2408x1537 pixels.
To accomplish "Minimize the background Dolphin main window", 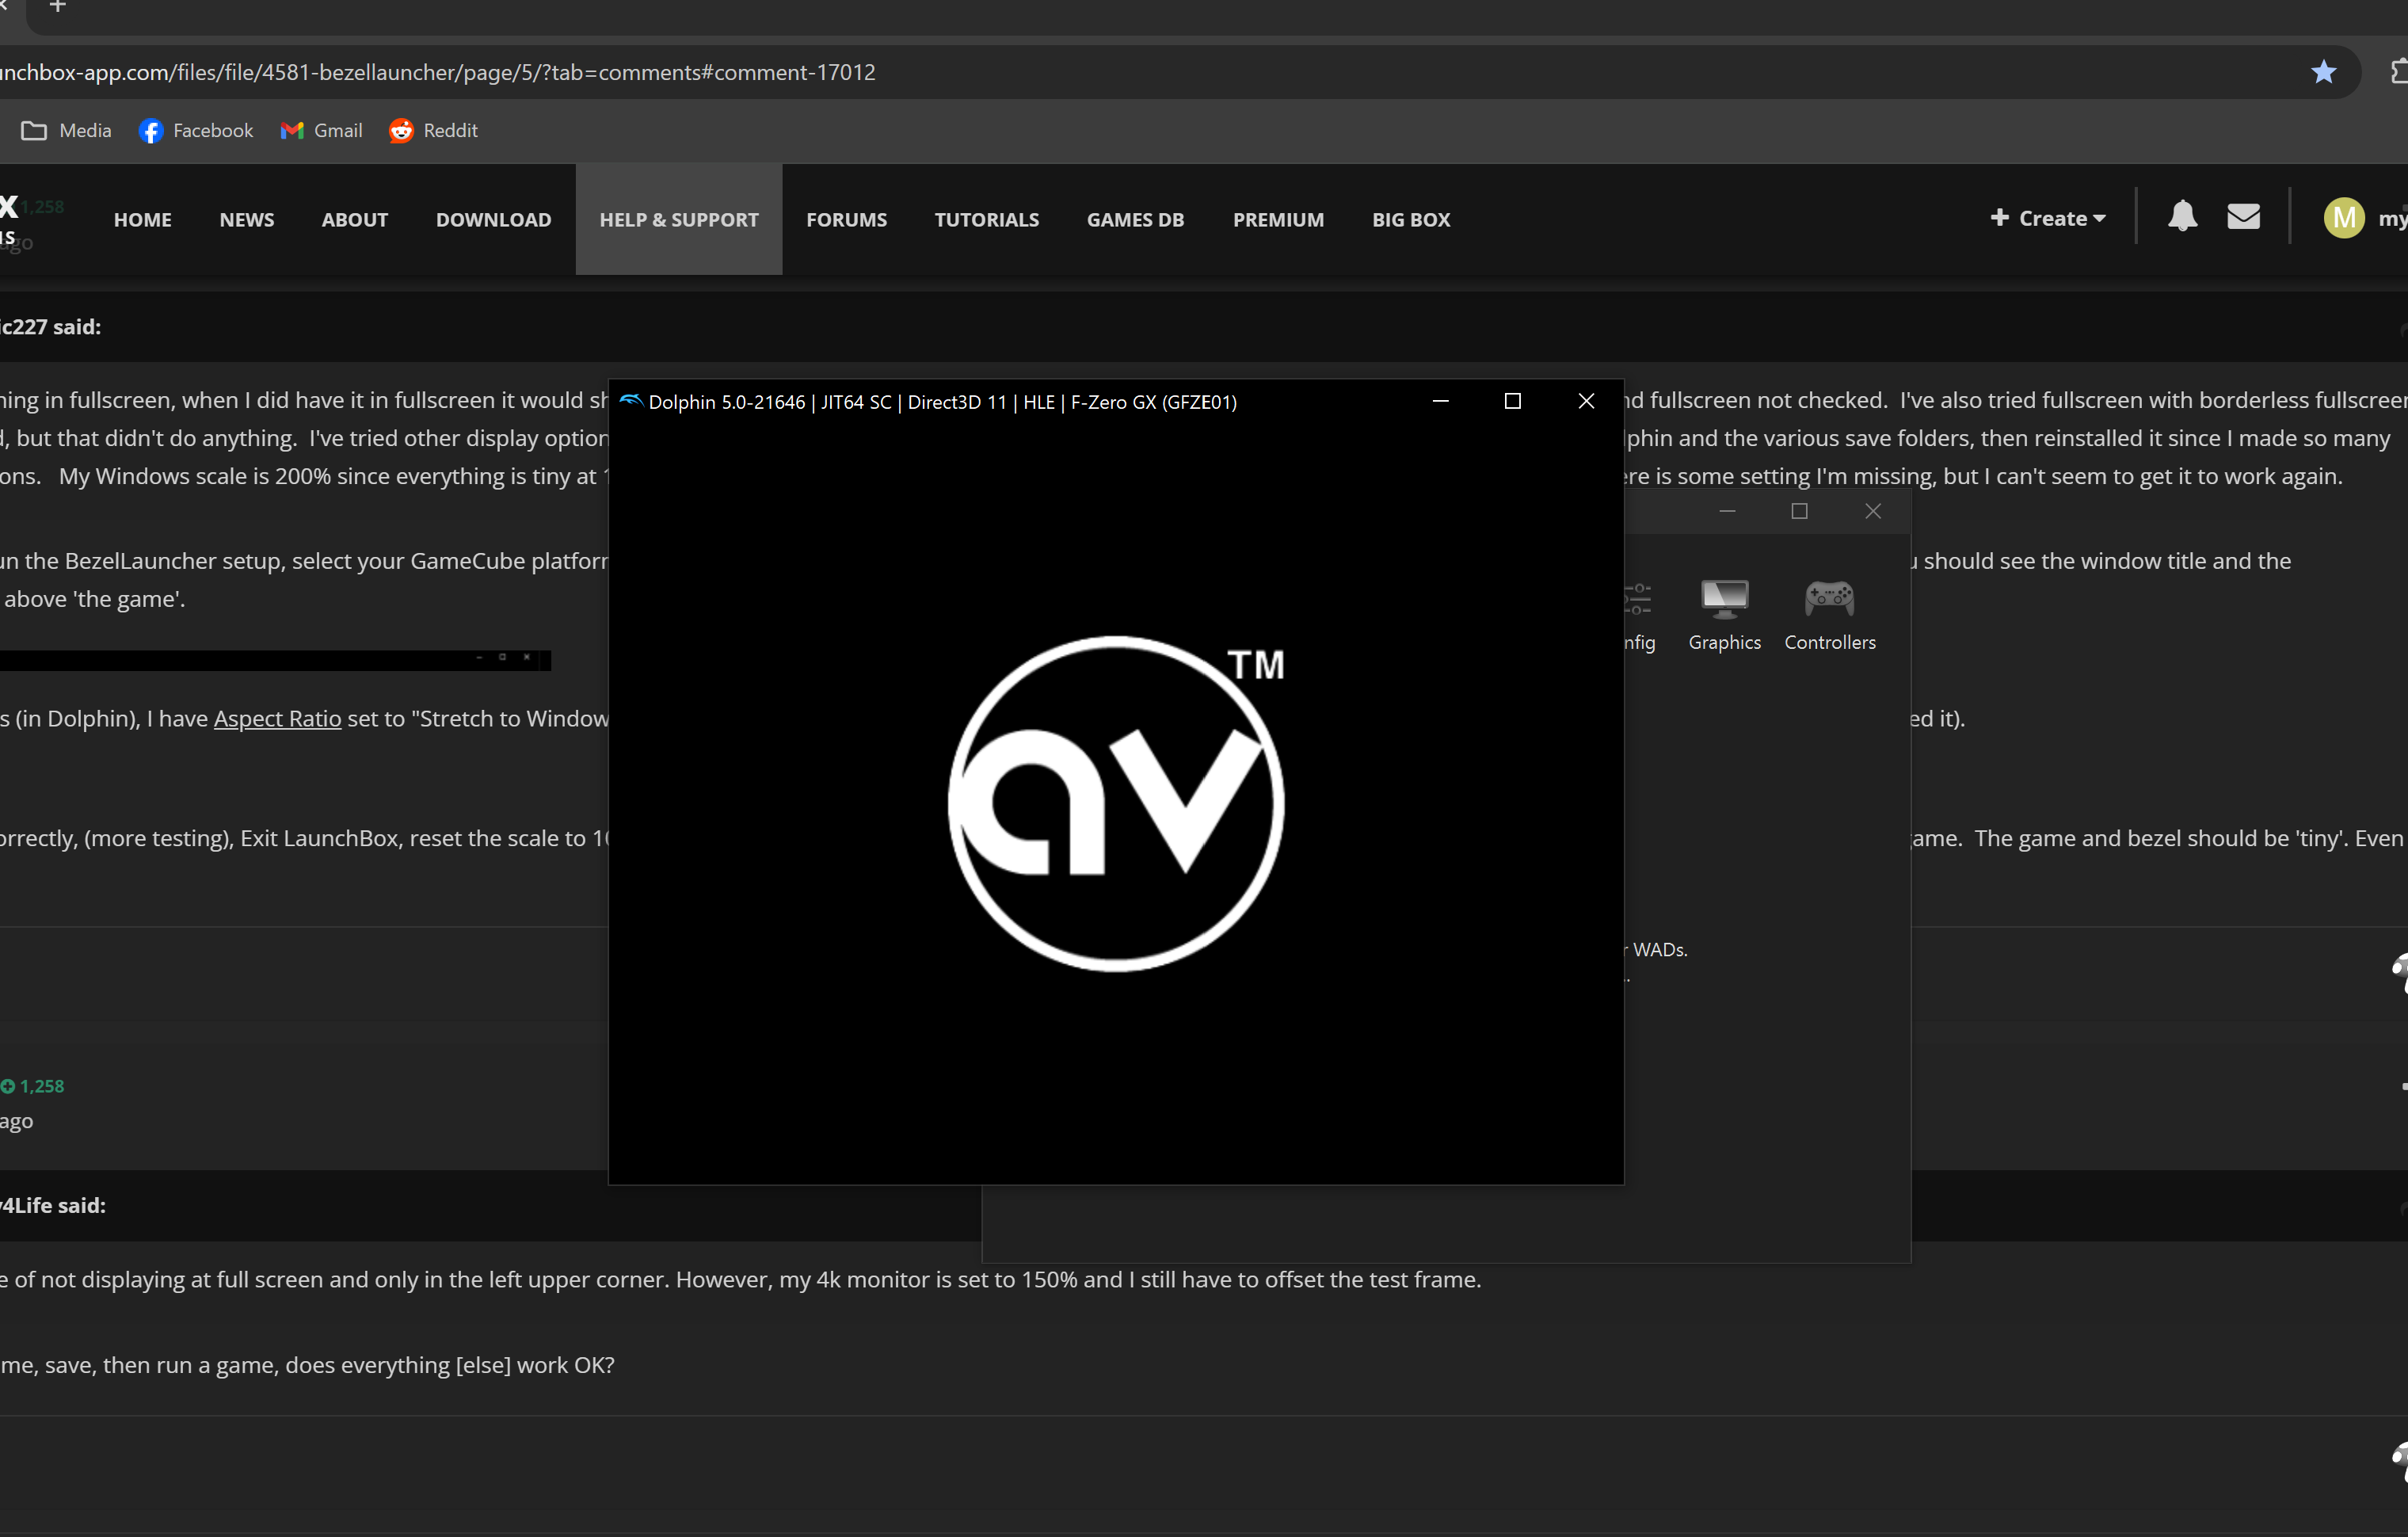I will pos(1727,512).
